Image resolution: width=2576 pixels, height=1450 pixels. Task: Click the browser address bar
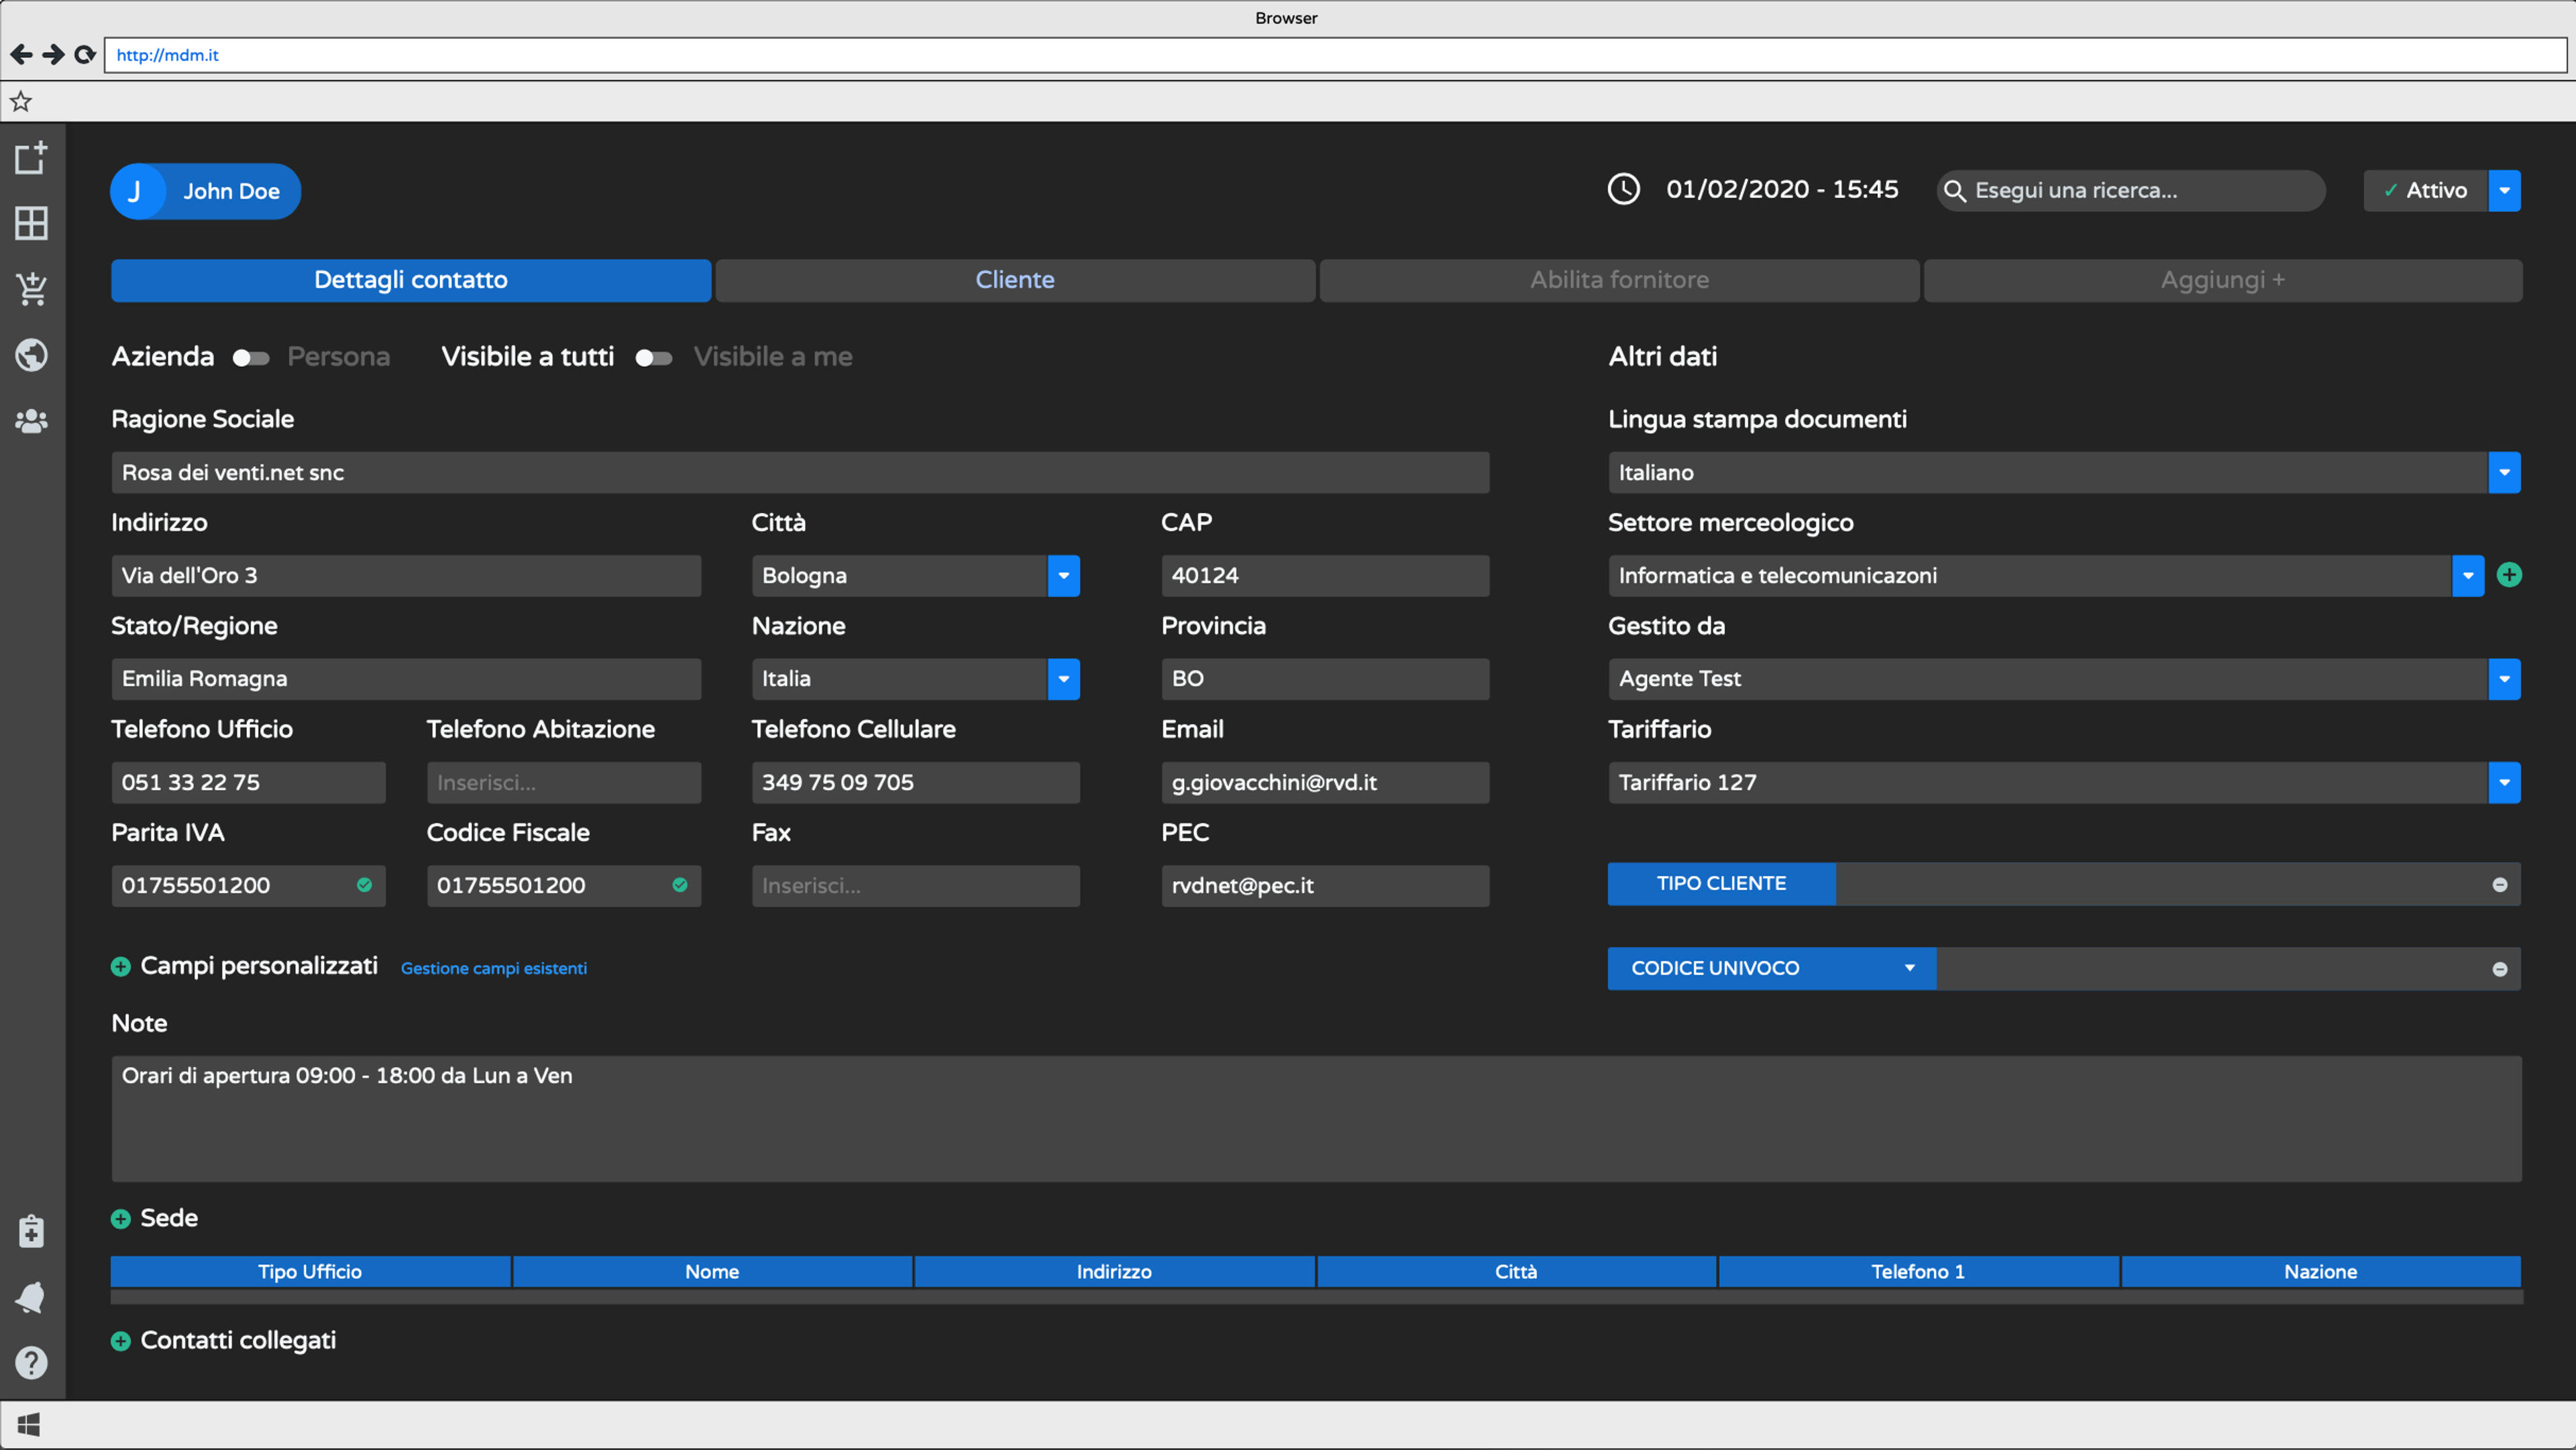[x=1335, y=55]
